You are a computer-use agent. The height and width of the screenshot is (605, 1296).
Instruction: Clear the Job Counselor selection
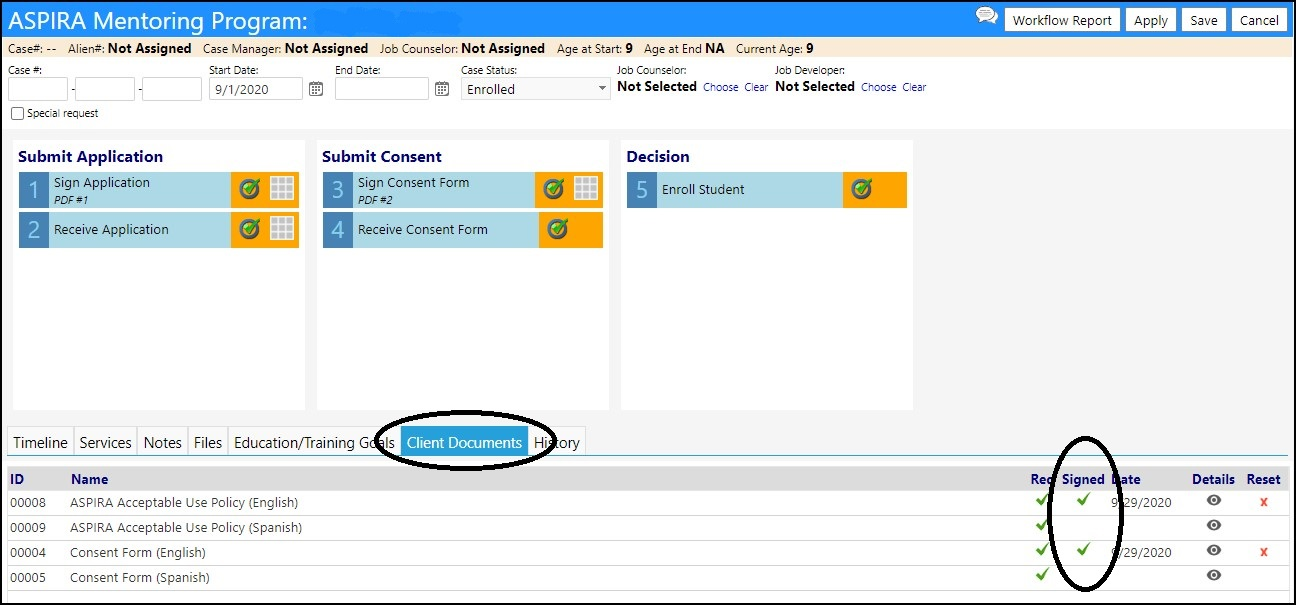[x=756, y=87]
